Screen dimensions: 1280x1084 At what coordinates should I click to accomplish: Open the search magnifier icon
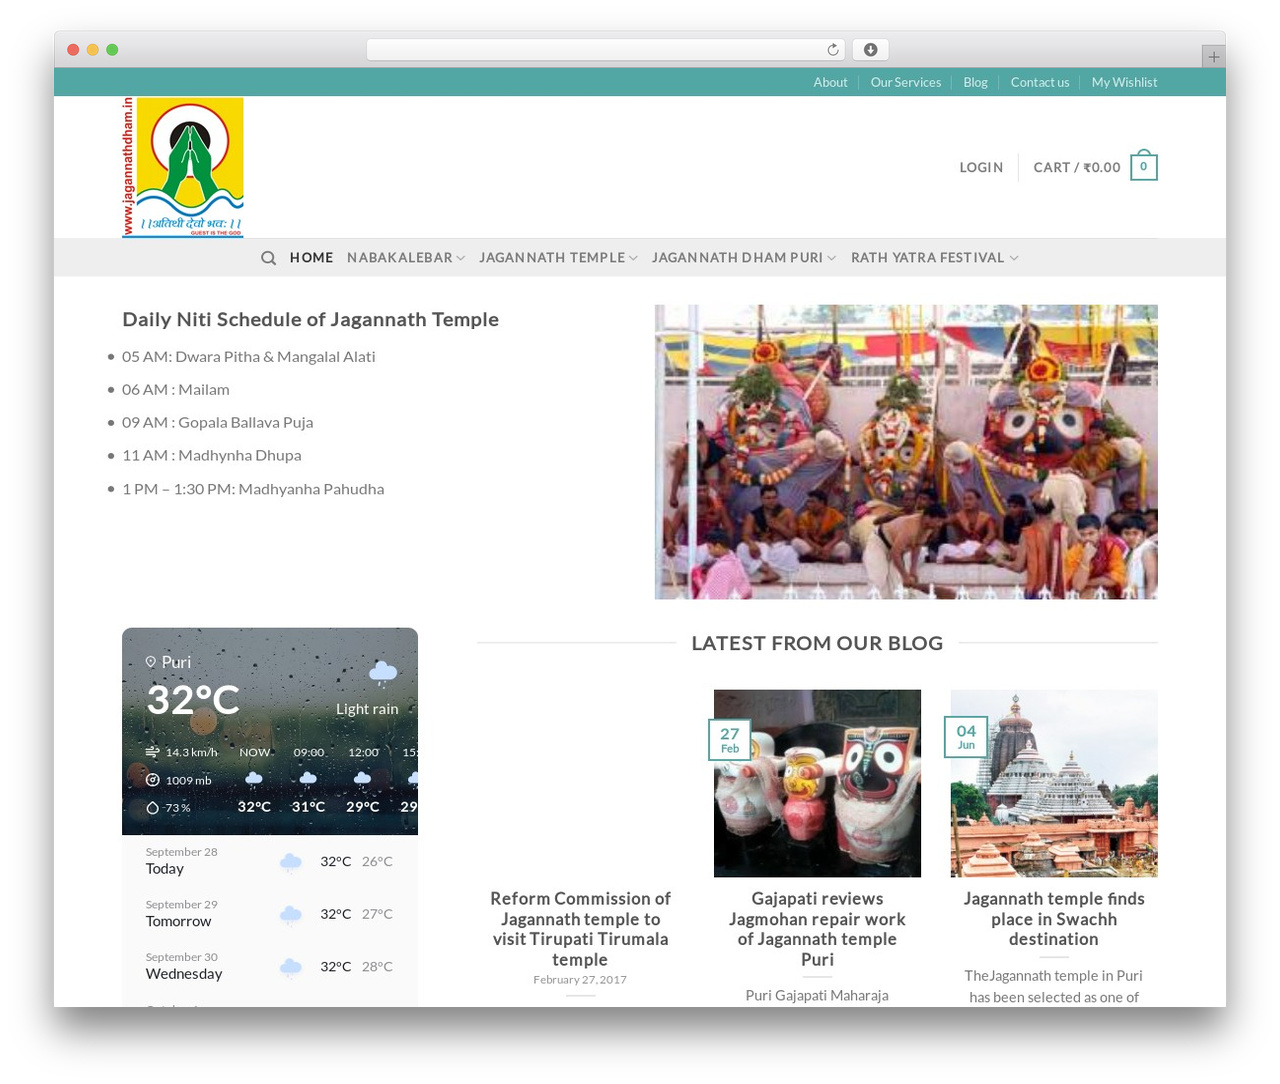tap(268, 258)
